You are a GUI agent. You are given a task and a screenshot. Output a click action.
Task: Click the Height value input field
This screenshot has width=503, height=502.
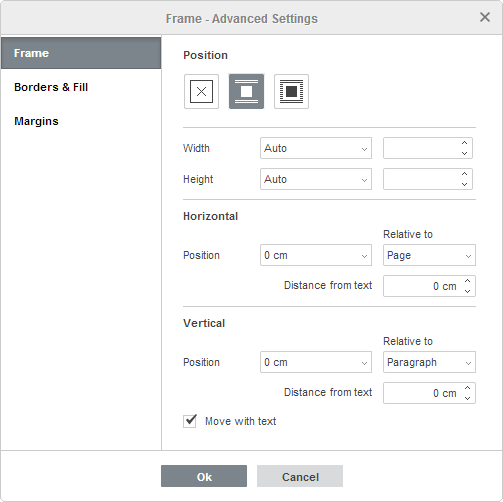pyautogui.click(x=428, y=179)
